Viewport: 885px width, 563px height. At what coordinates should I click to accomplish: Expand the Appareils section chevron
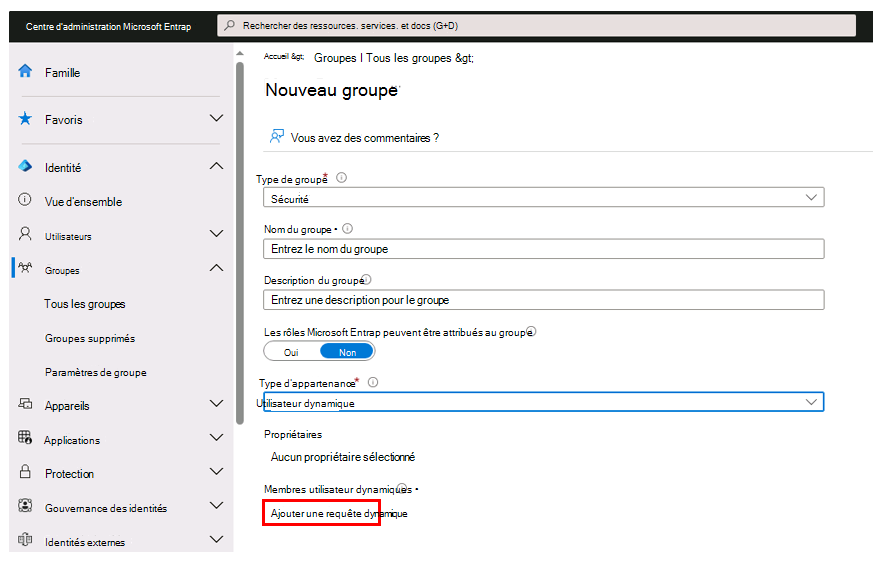tap(216, 404)
